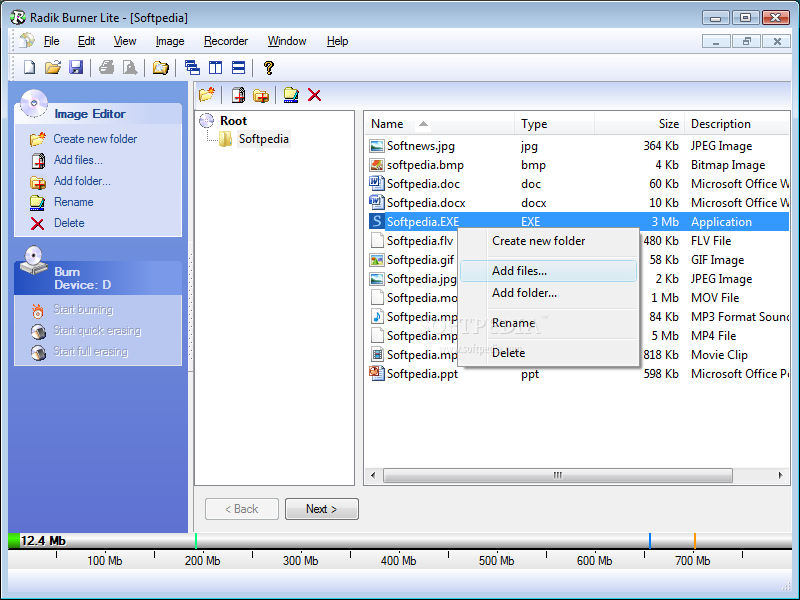Open the Edit menu
The width and height of the screenshot is (800, 600).
86,41
